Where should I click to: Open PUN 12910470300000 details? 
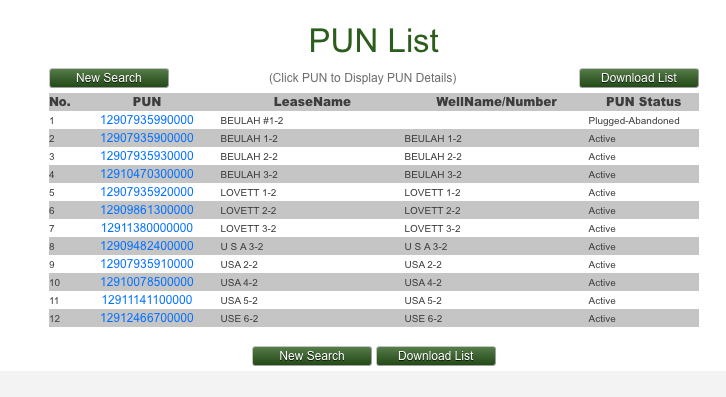(147, 174)
